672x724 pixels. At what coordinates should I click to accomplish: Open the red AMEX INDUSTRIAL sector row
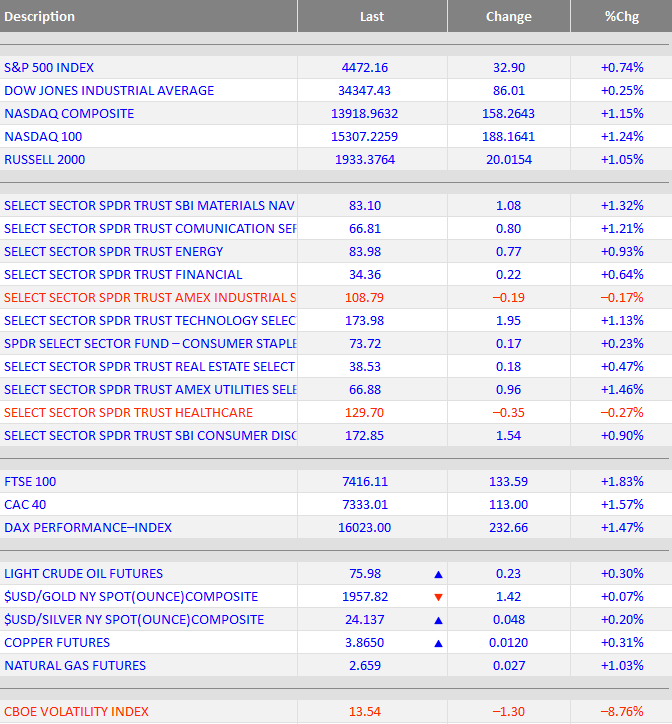pyautogui.click(x=336, y=298)
